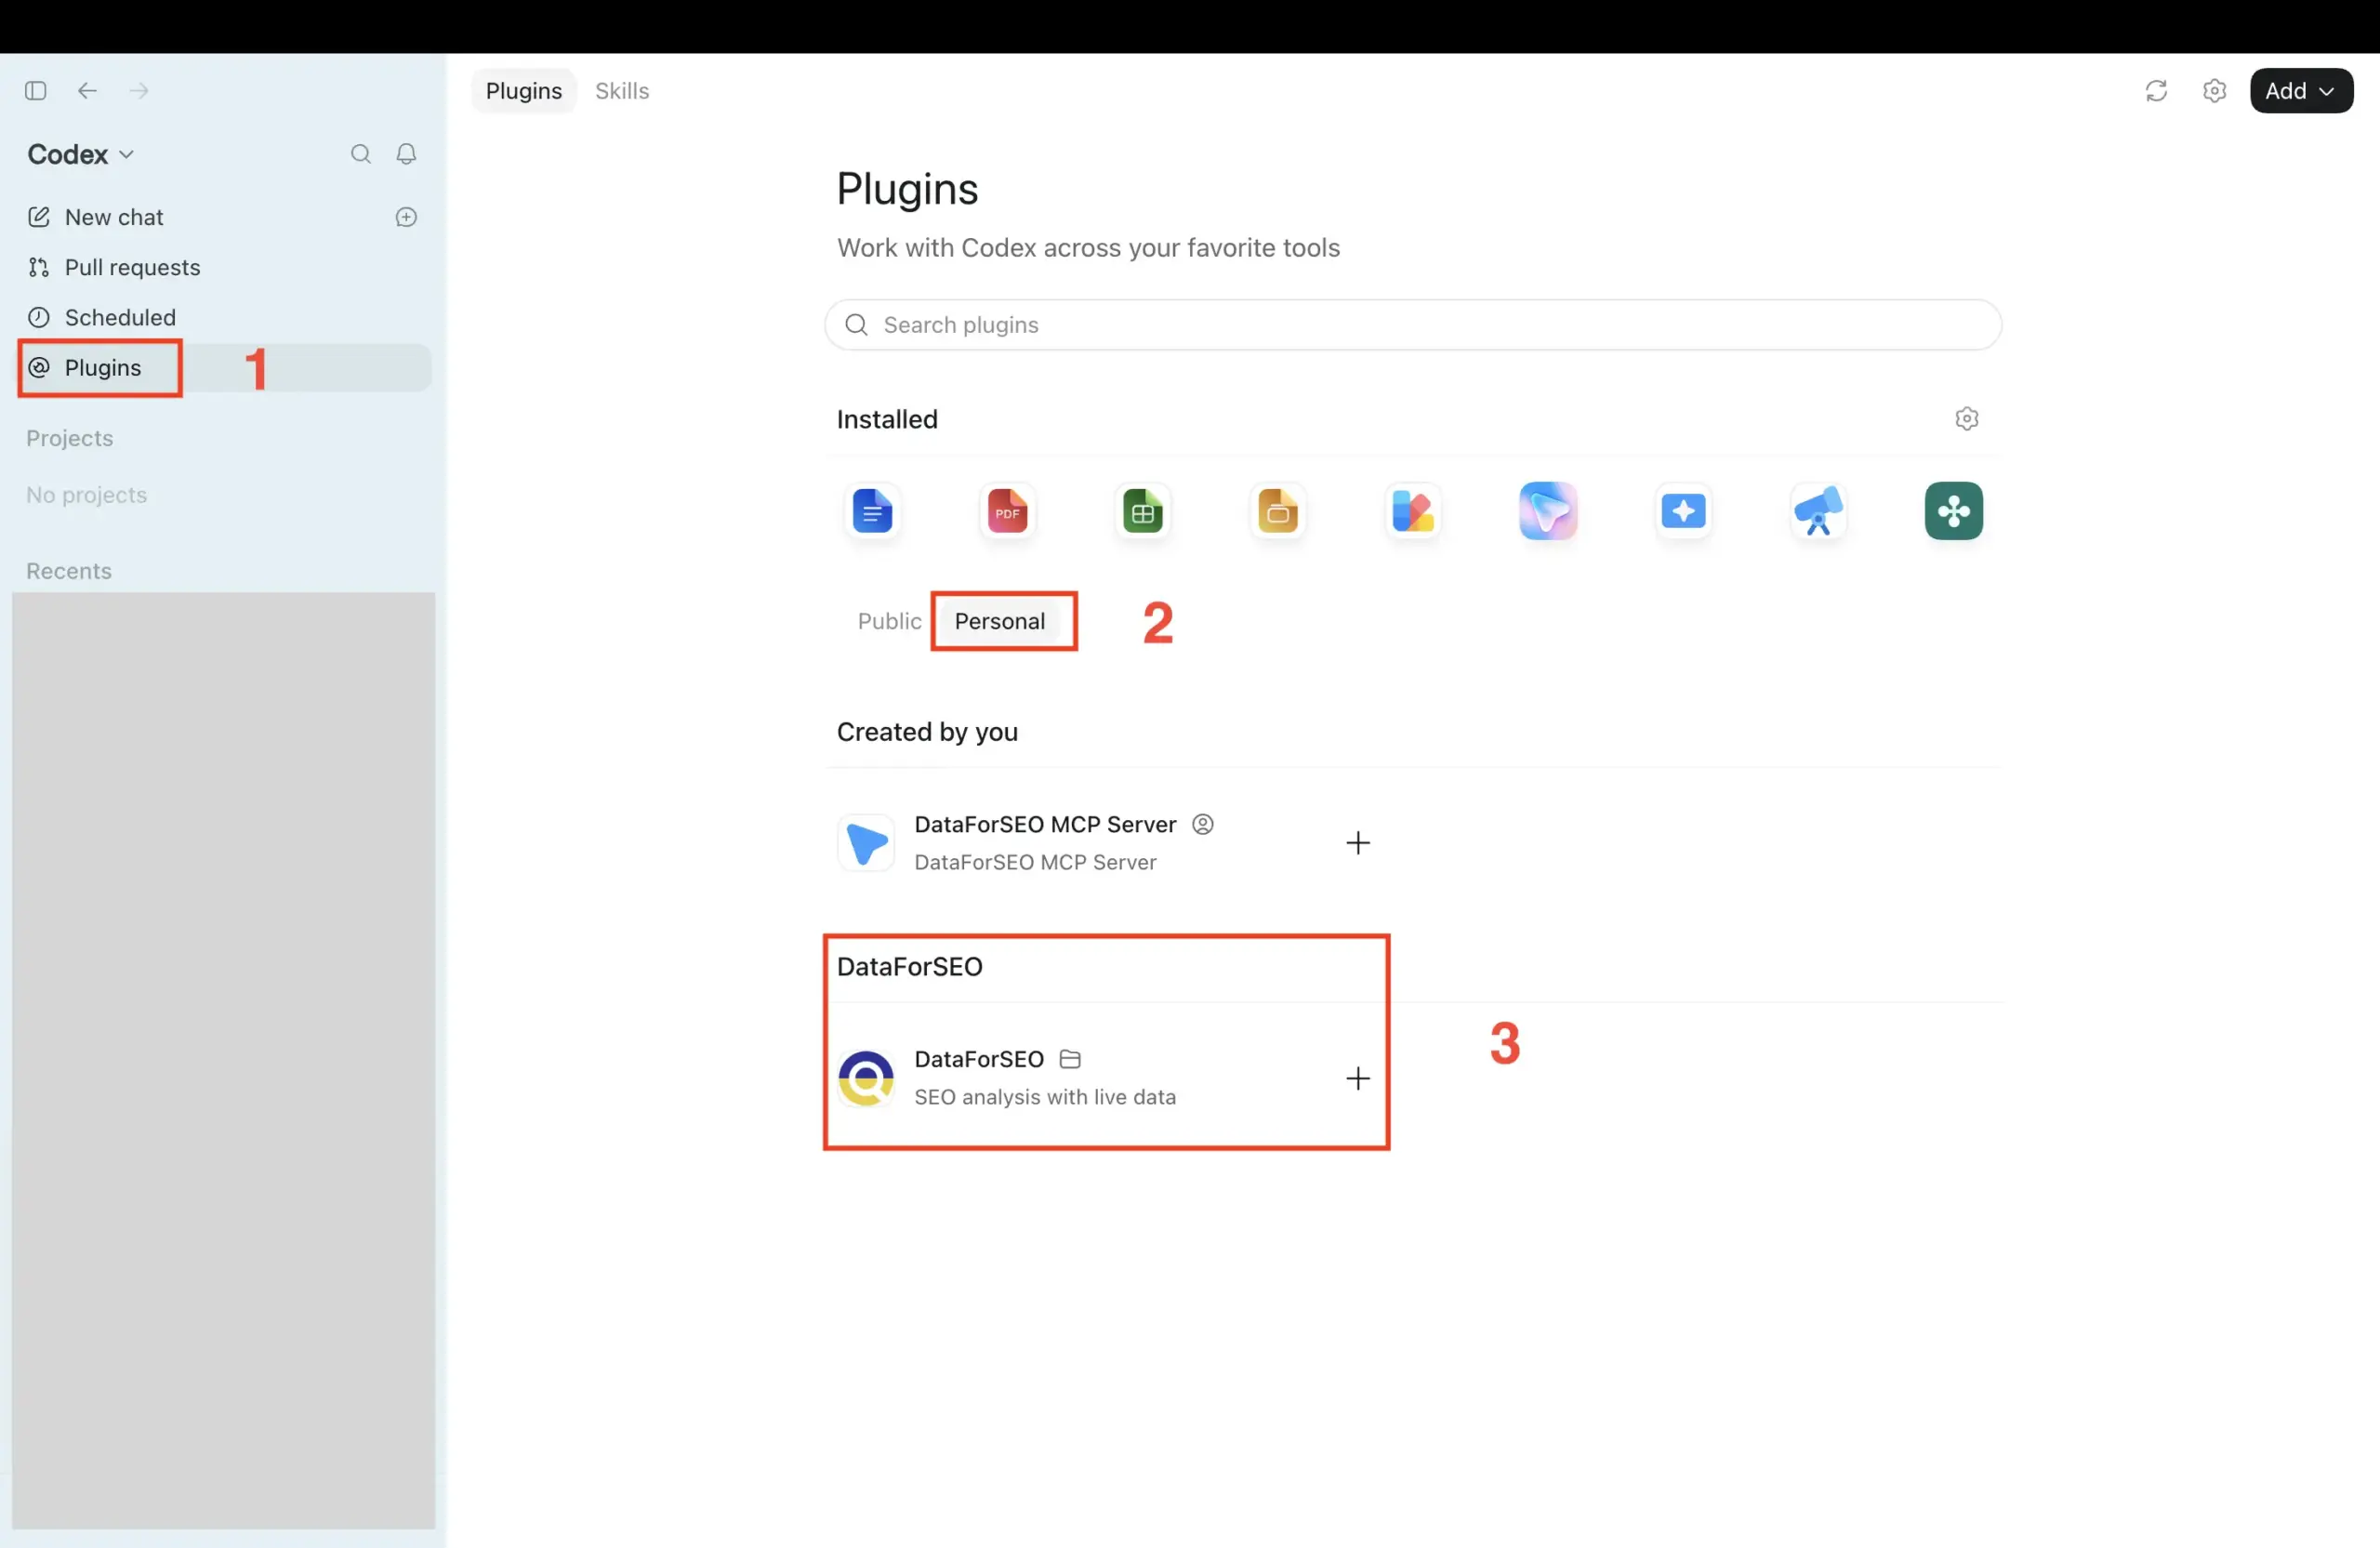This screenshot has width=2380, height=1548.
Task: Click folder icon next to DataForSEO
Action: click(1070, 1059)
